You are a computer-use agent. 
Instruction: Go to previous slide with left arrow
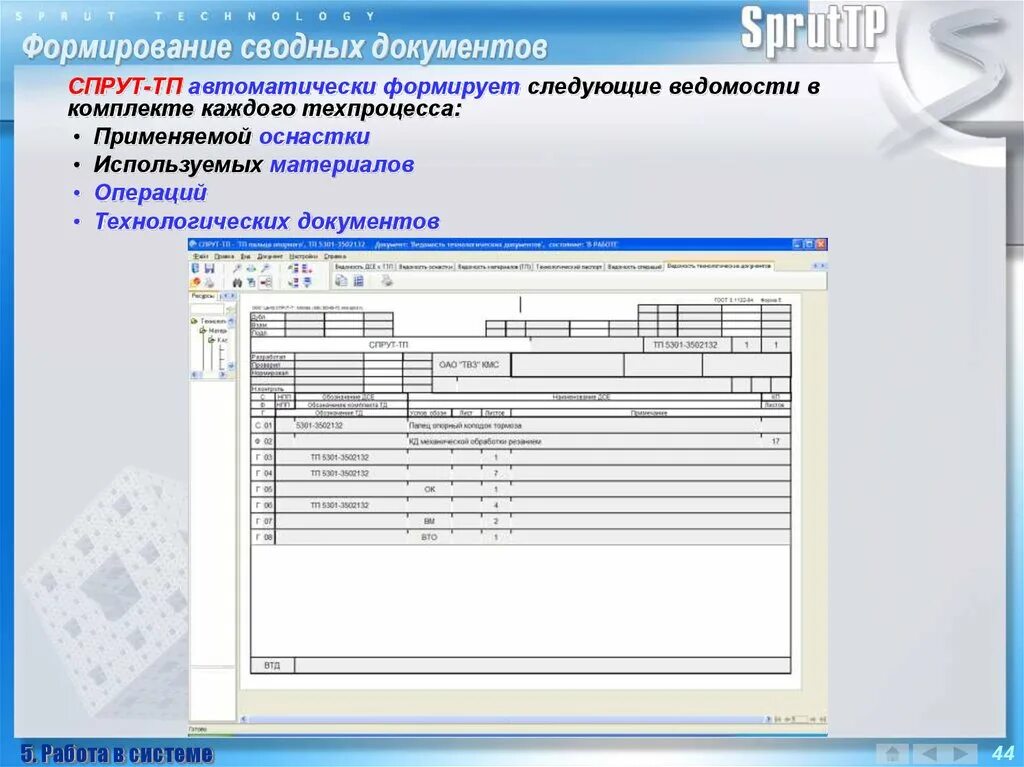tap(927, 753)
